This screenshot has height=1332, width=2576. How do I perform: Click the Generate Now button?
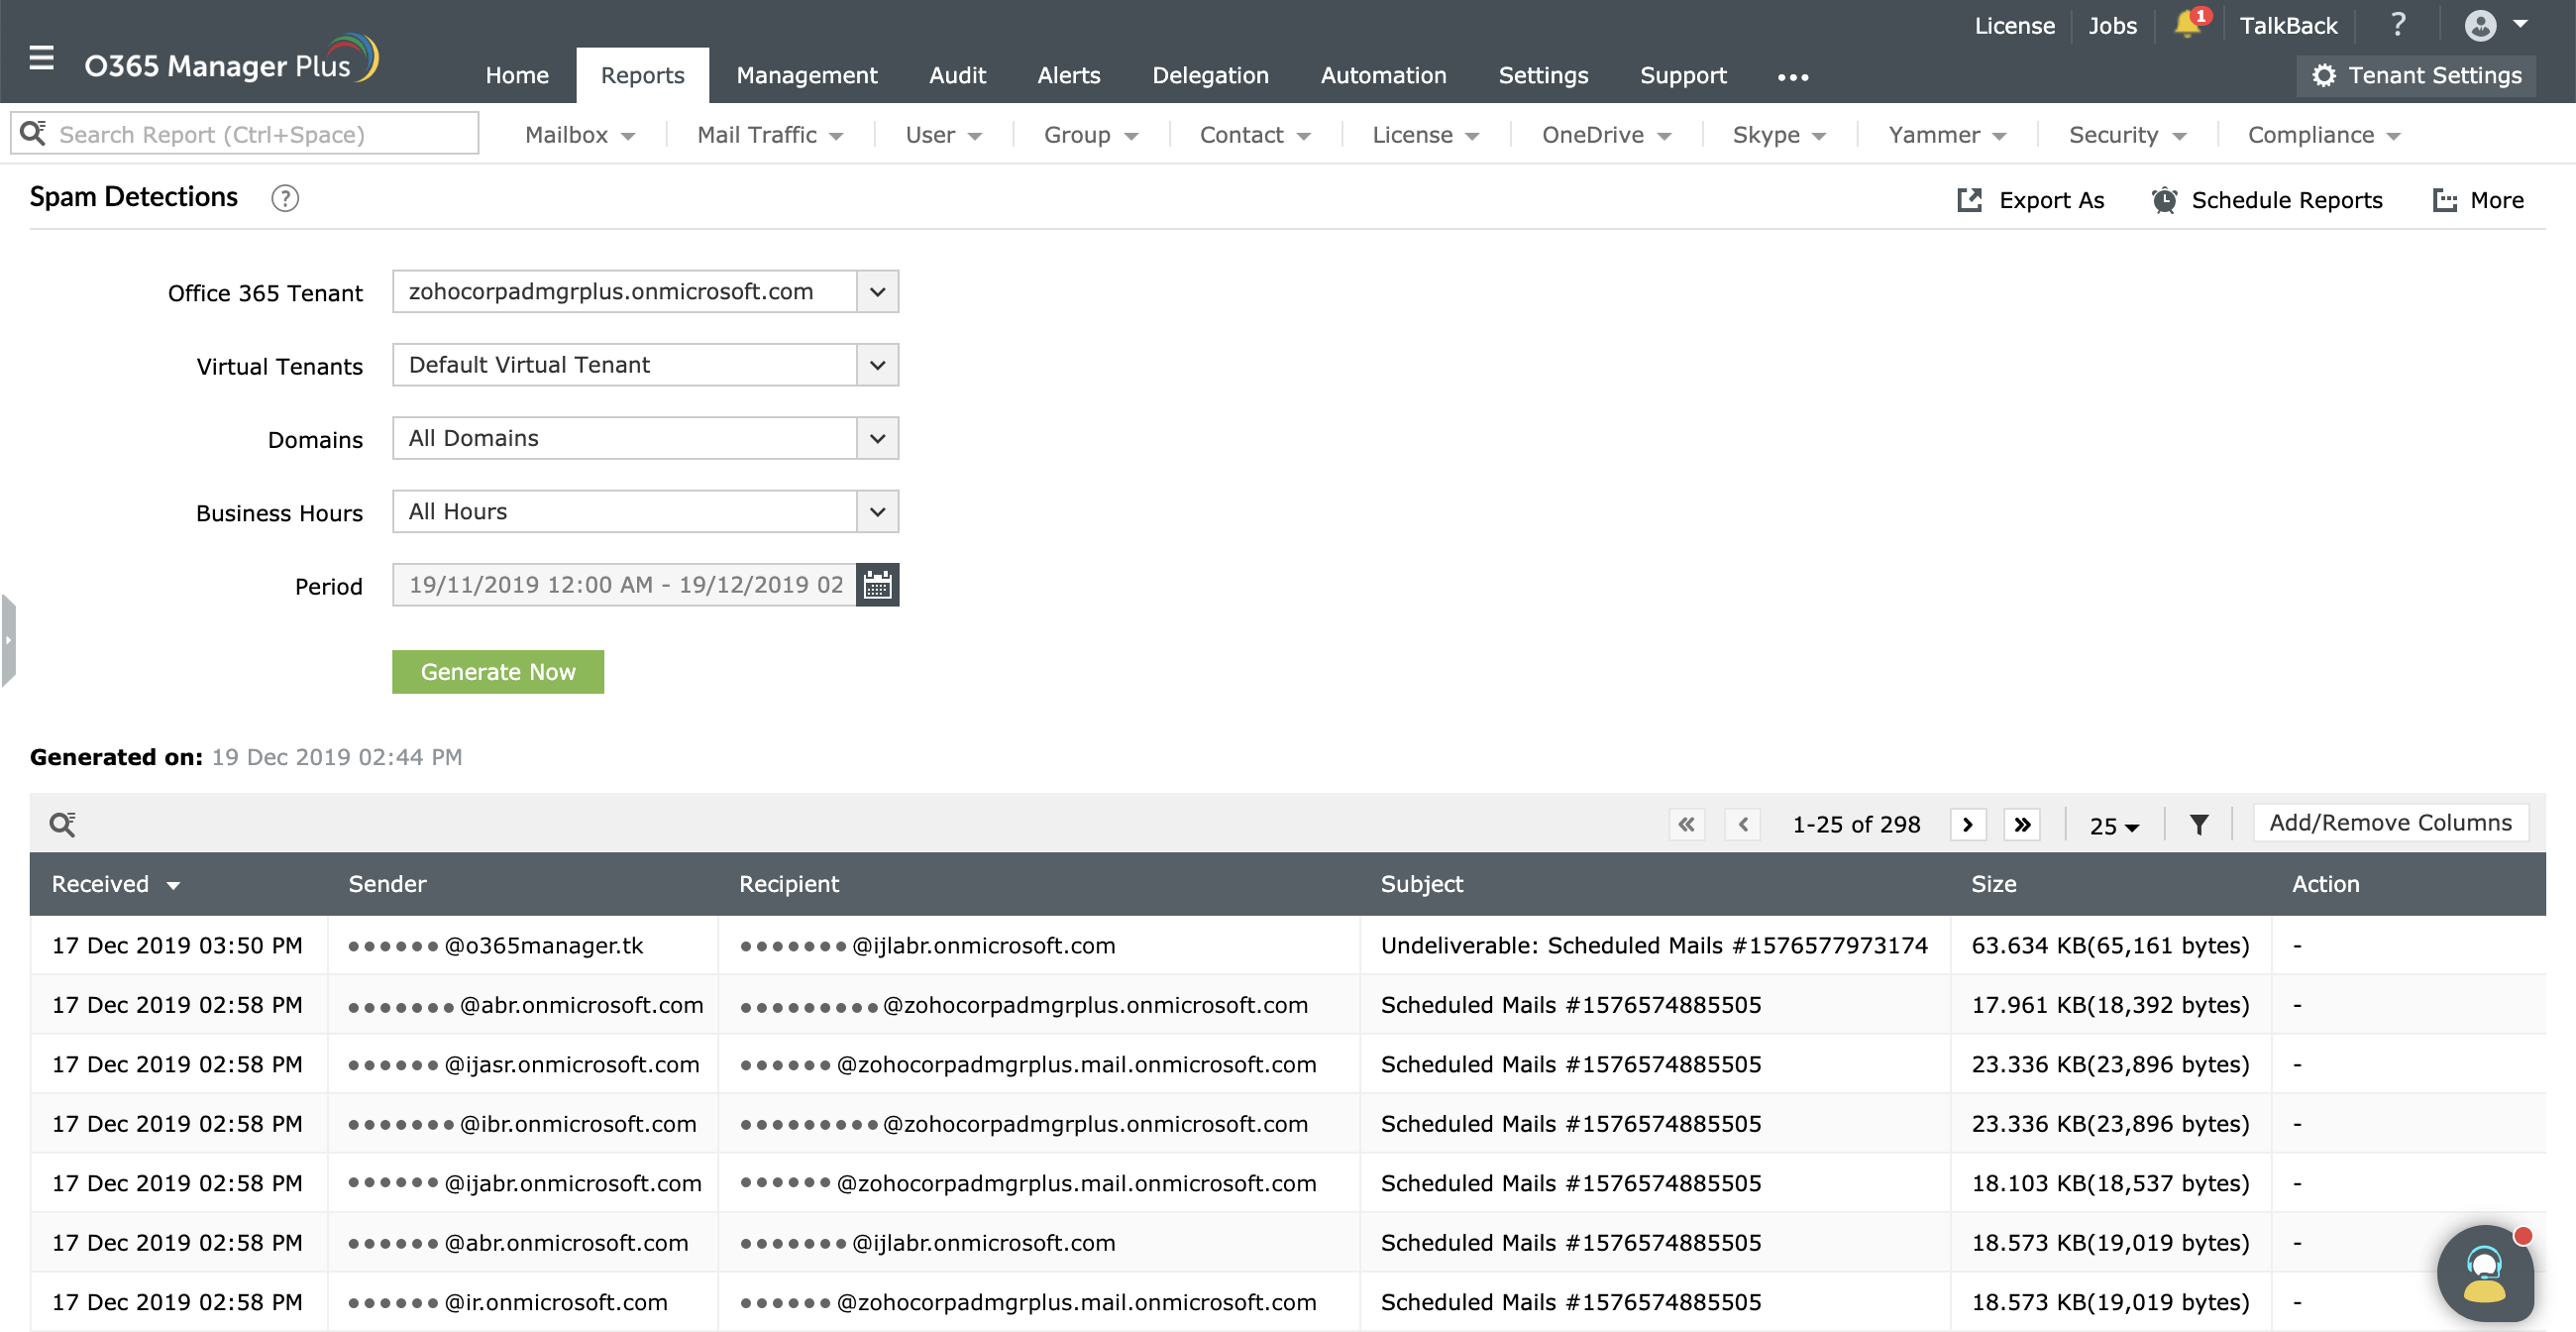coord(497,672)
